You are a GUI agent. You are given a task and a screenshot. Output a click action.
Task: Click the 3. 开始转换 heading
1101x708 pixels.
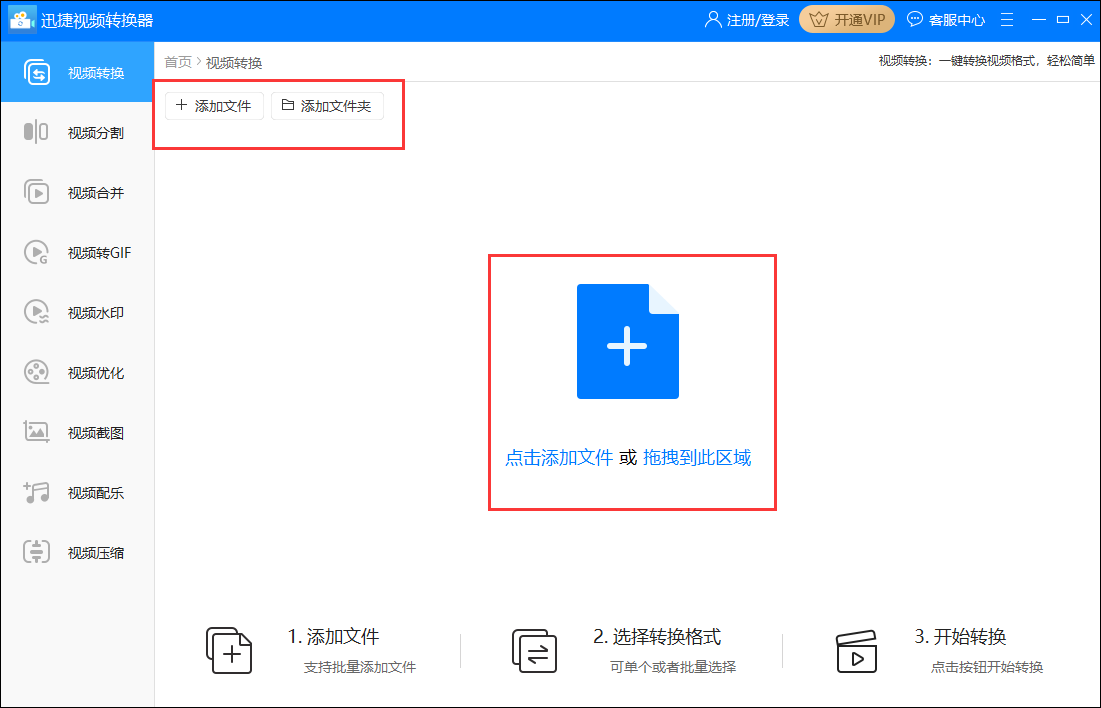[961, 637]
